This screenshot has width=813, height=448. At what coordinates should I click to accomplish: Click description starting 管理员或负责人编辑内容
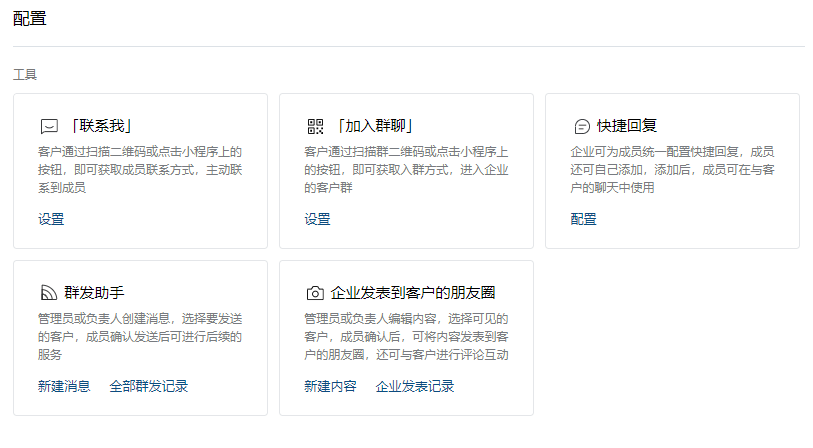click(406, 337)
